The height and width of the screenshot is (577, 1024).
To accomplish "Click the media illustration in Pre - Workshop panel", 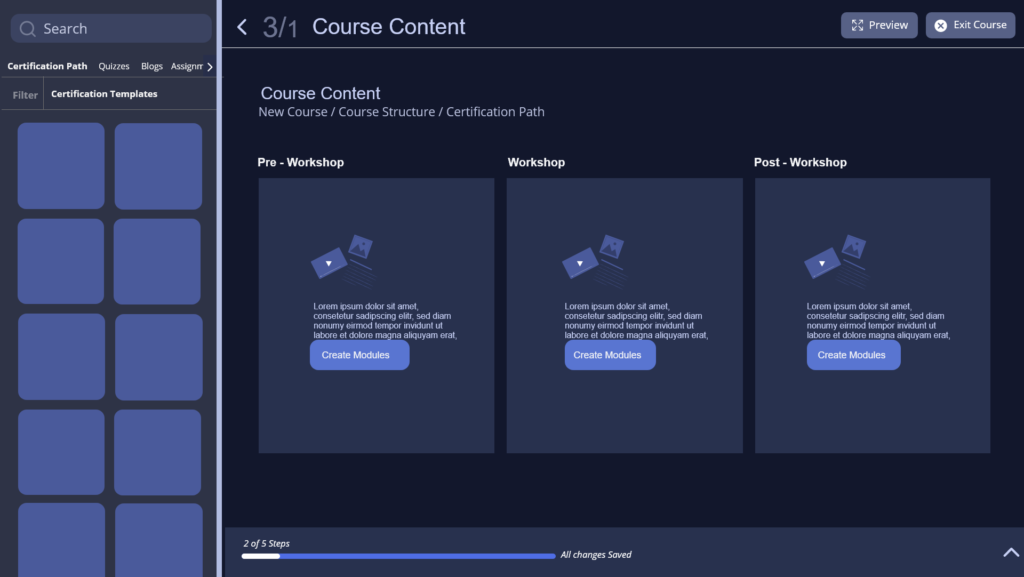I will 343,261.
